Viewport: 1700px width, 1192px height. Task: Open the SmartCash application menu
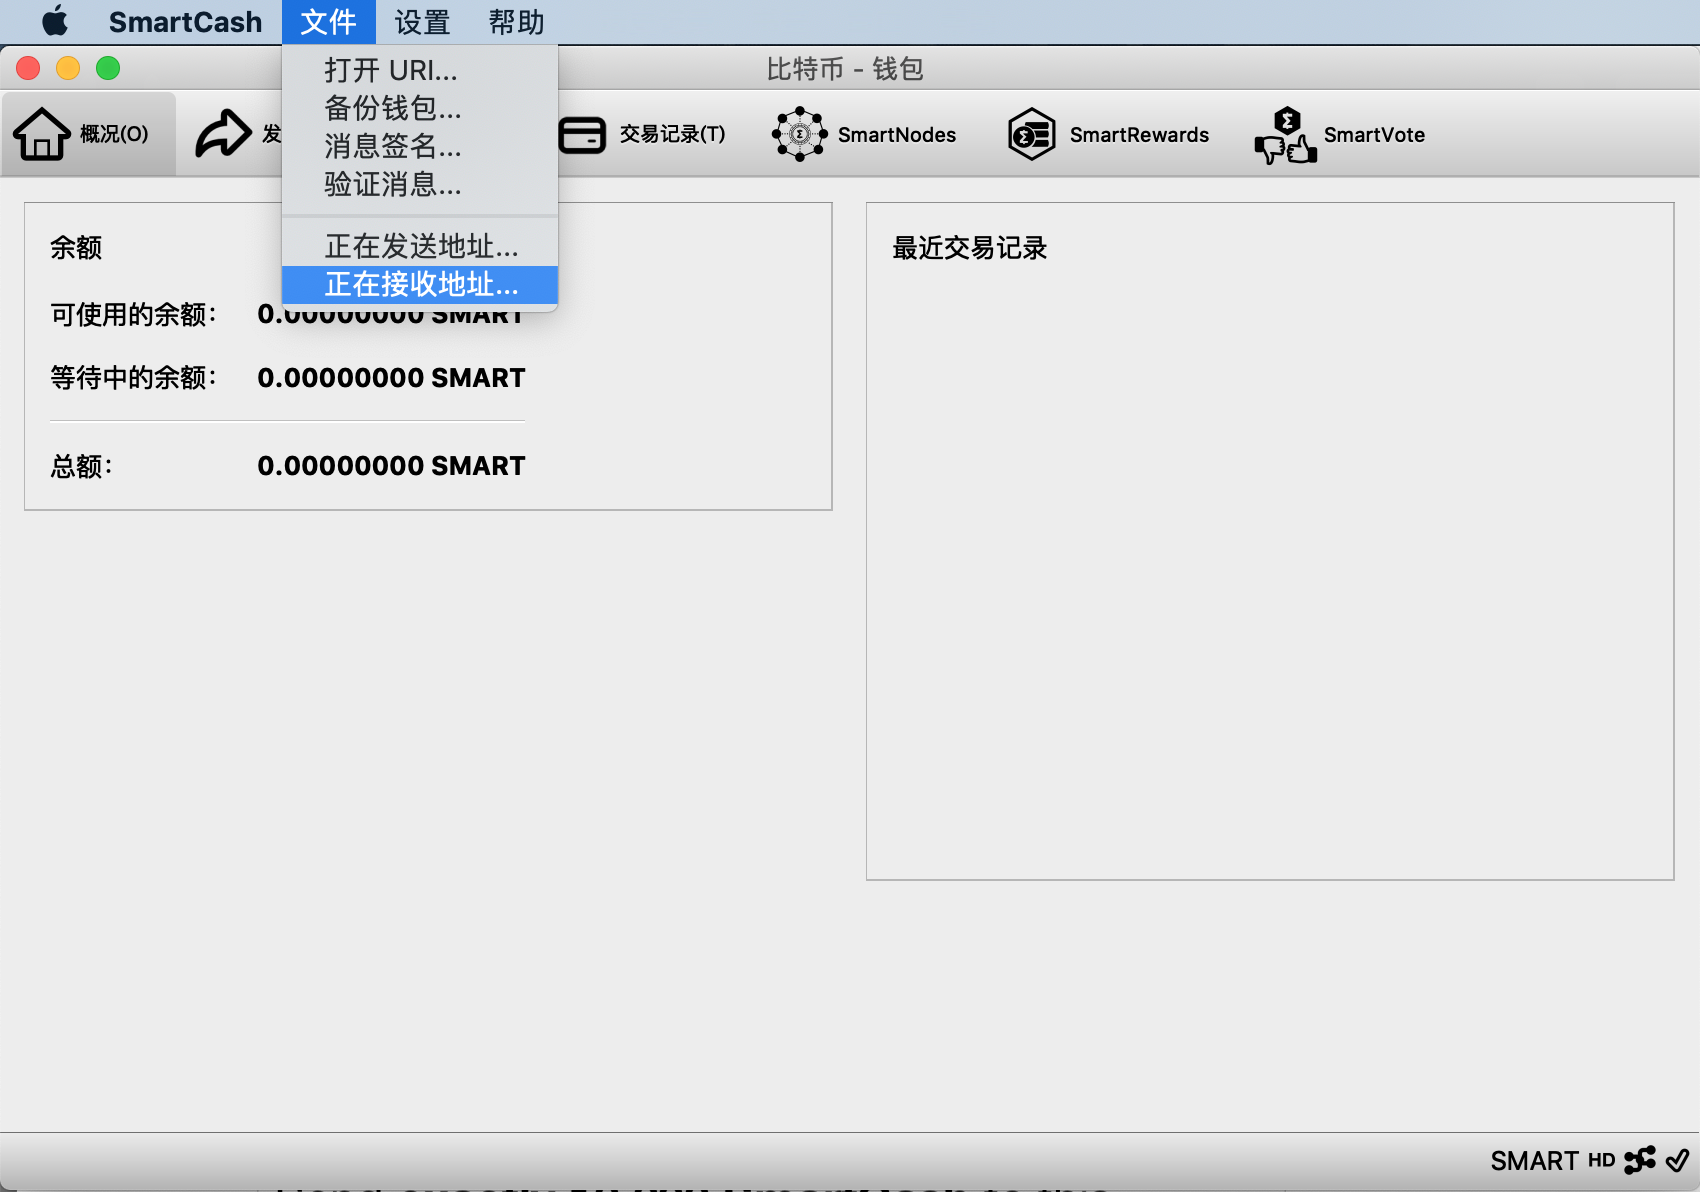coord(185,22)
